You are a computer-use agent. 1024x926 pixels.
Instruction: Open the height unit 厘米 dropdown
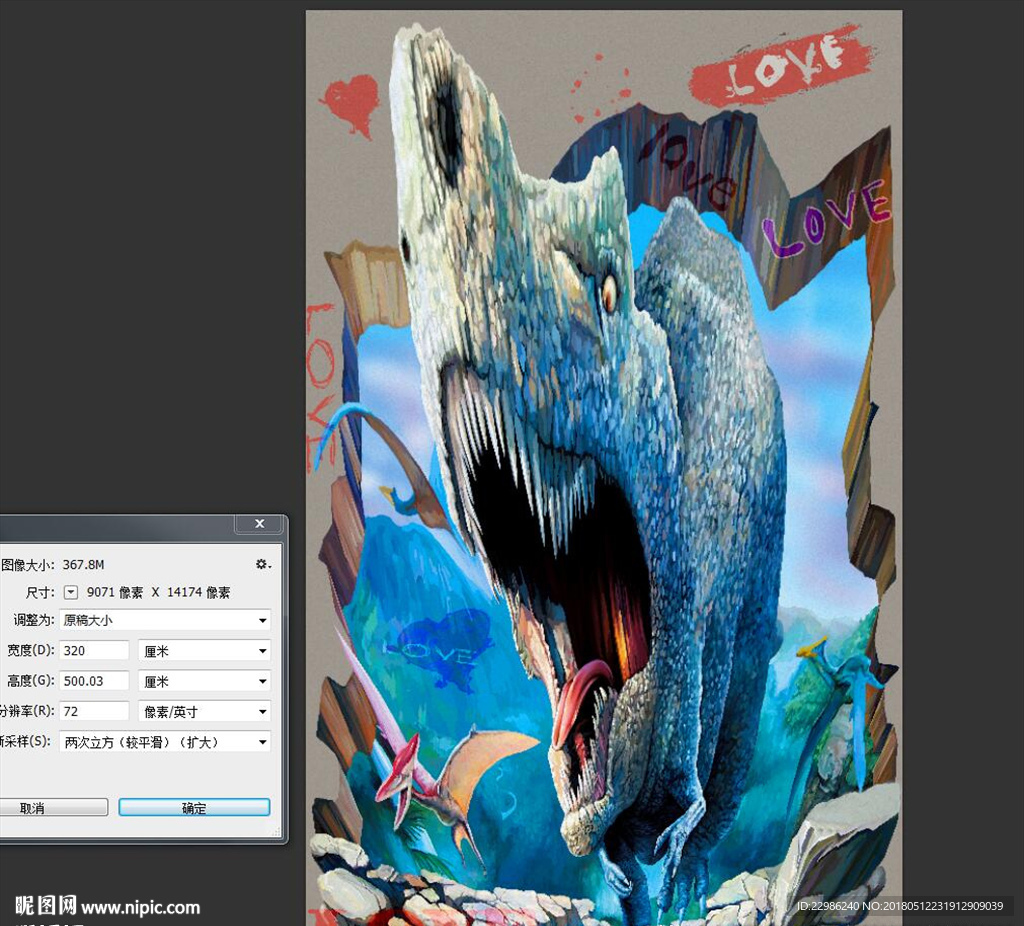point(204,681)
